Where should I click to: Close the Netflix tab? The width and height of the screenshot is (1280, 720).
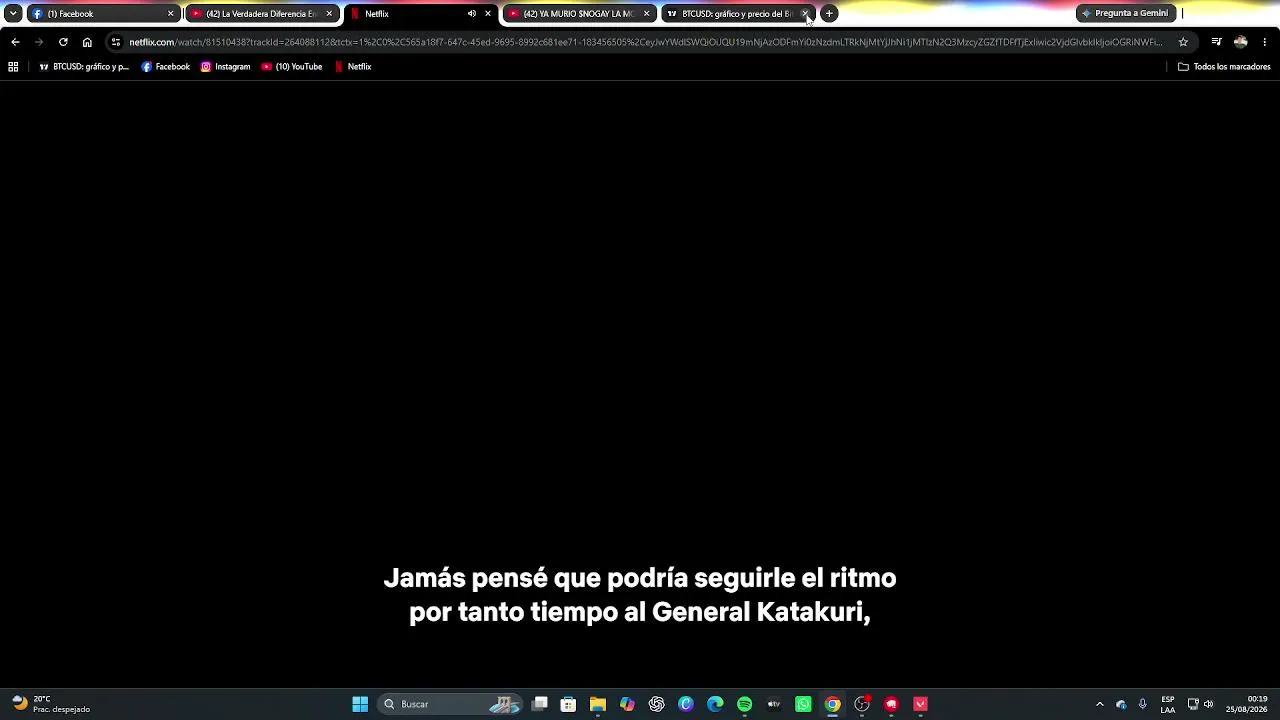tap(488, 14)
